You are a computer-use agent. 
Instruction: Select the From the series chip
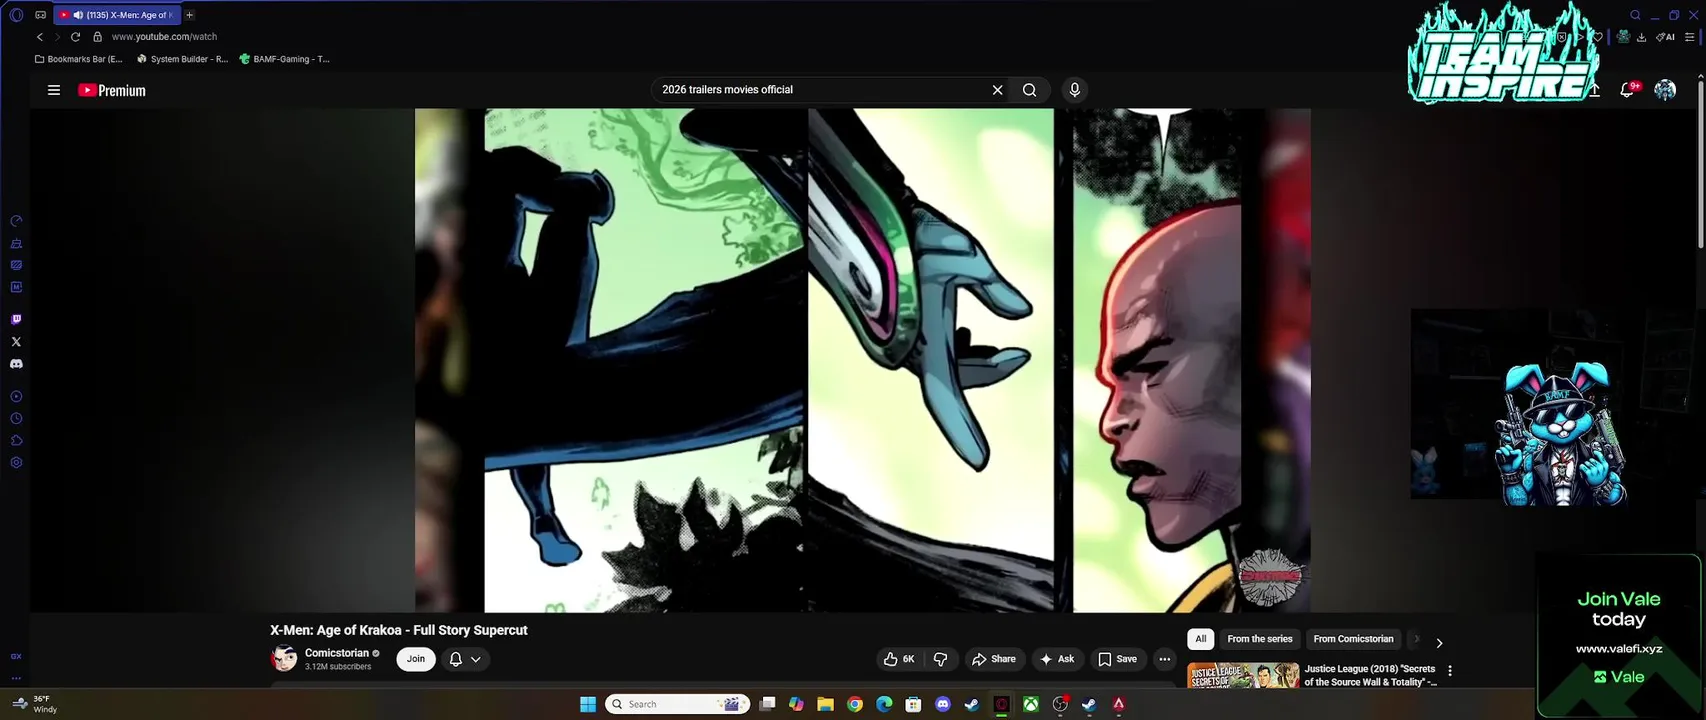coord(1260,639)
